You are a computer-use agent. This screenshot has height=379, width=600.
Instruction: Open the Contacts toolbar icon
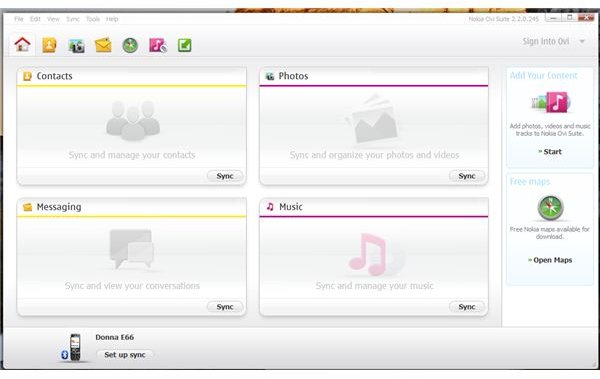click(x=49, y=45)
